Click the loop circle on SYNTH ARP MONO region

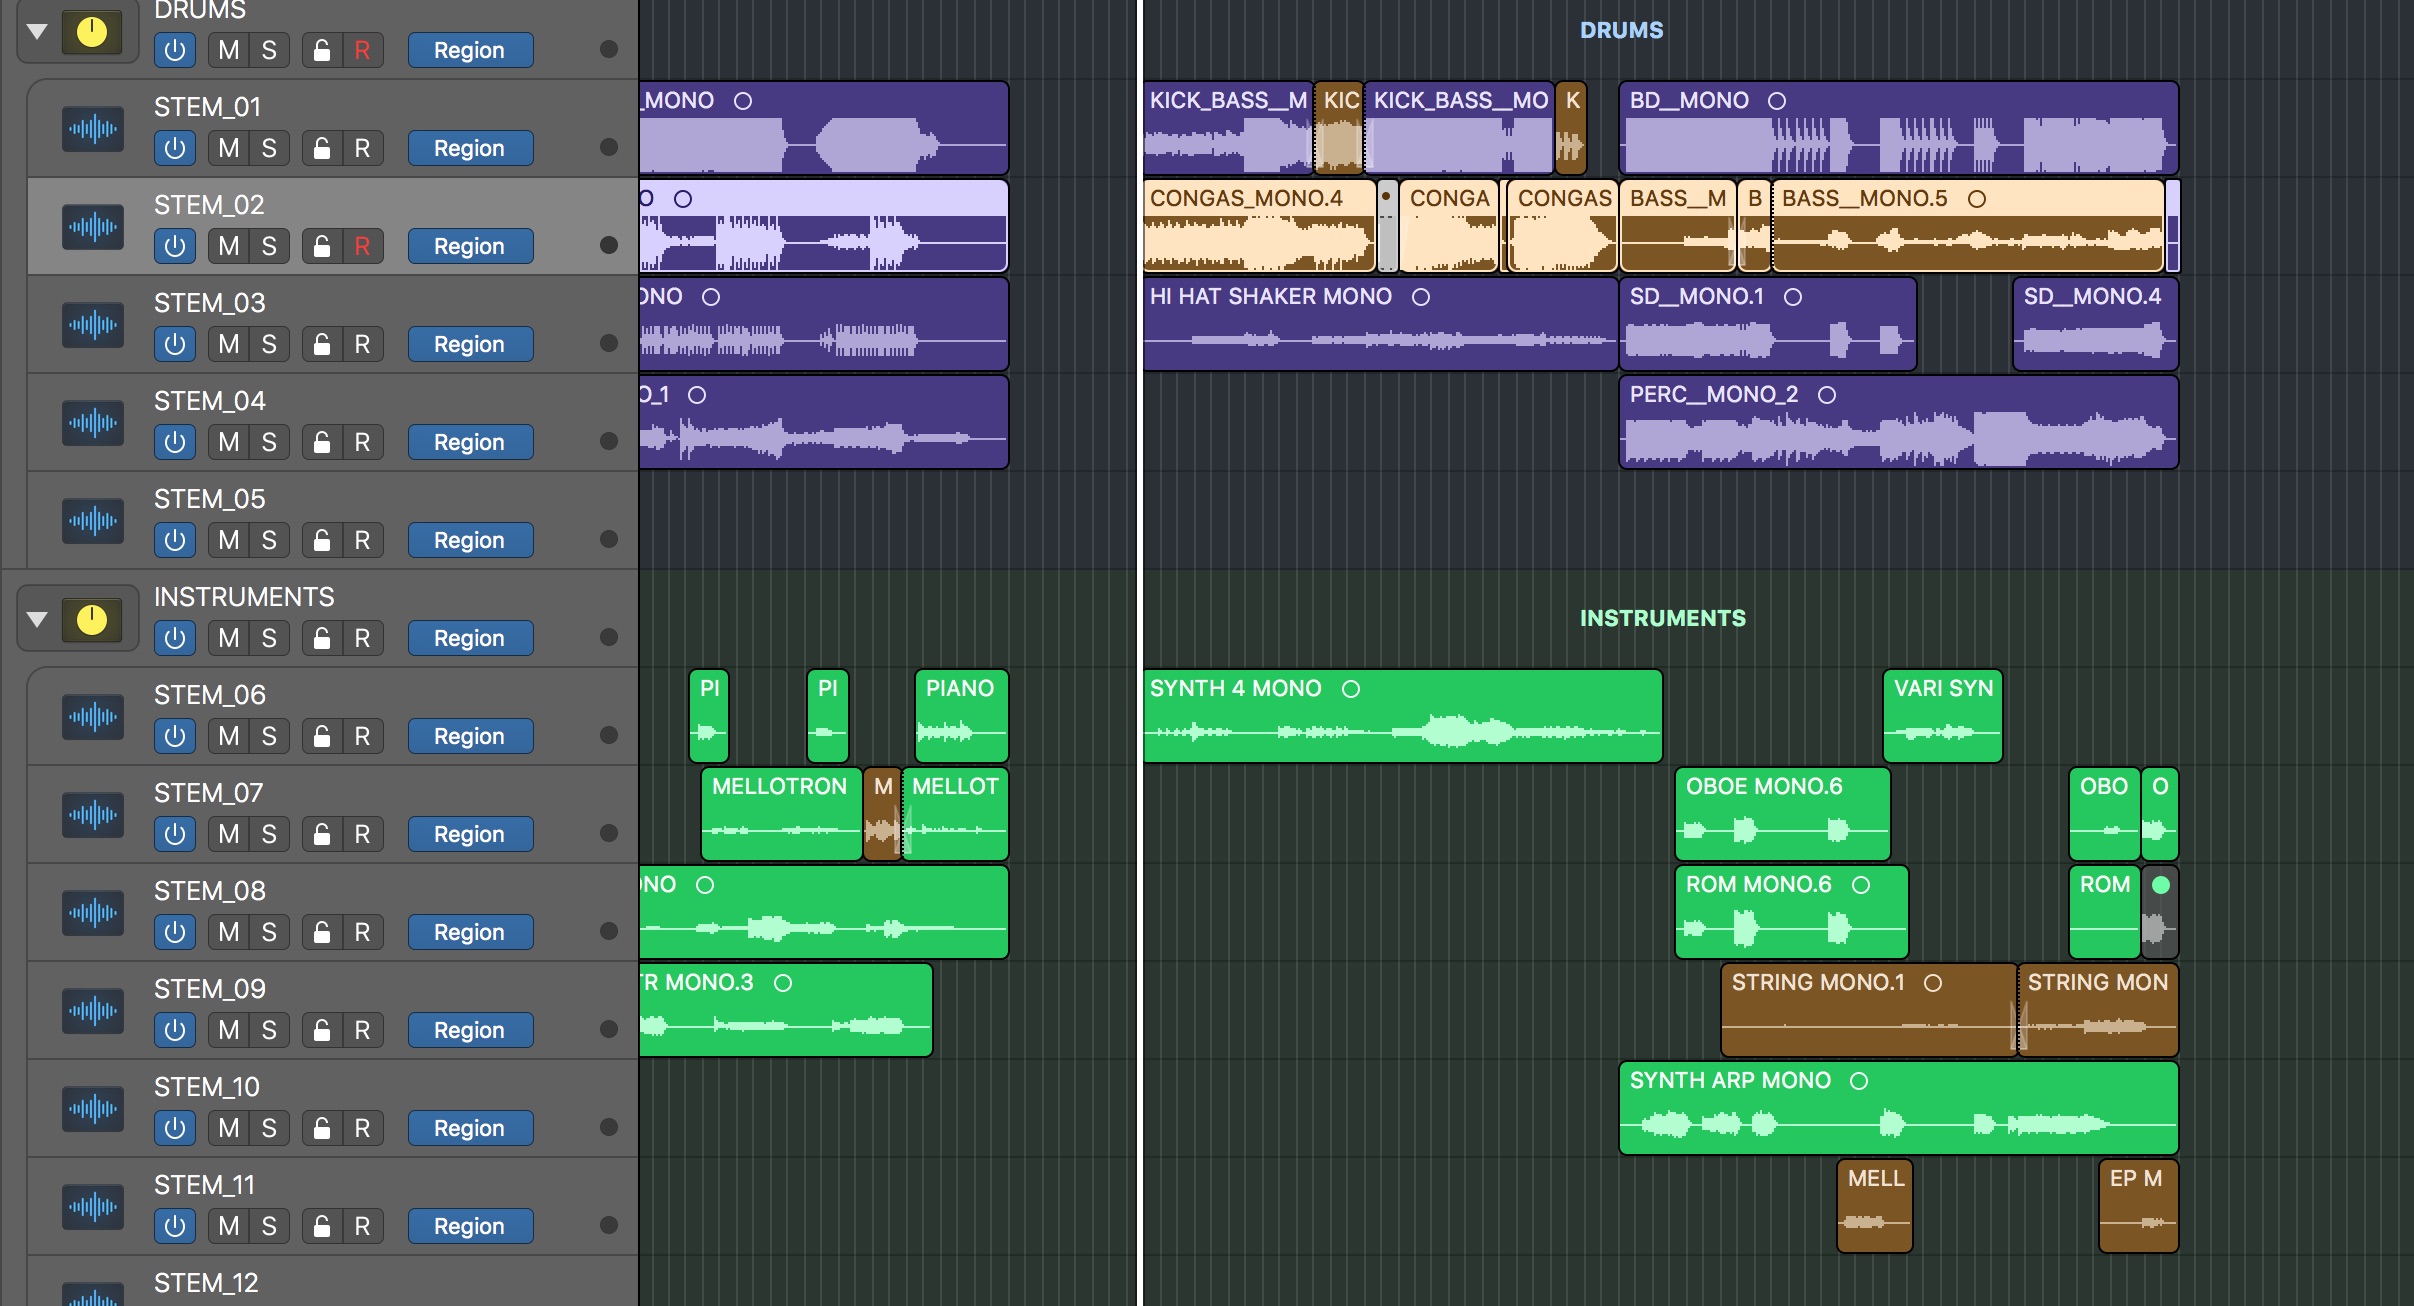tap(1859, 1081)
